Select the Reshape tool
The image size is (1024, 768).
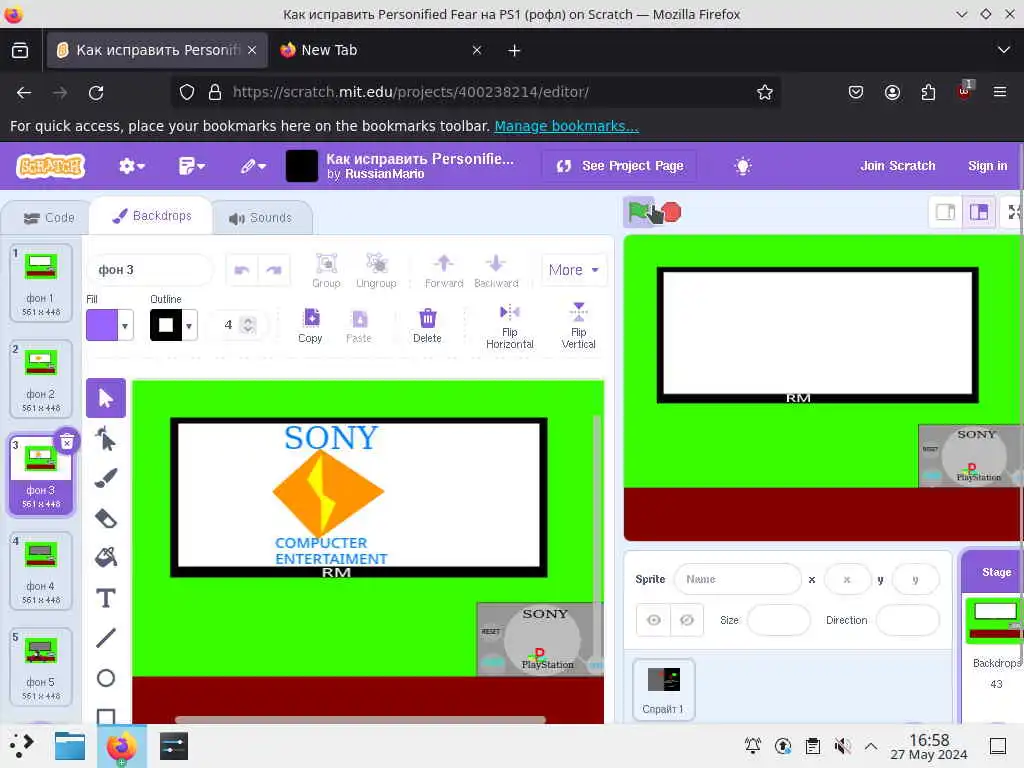106,439
